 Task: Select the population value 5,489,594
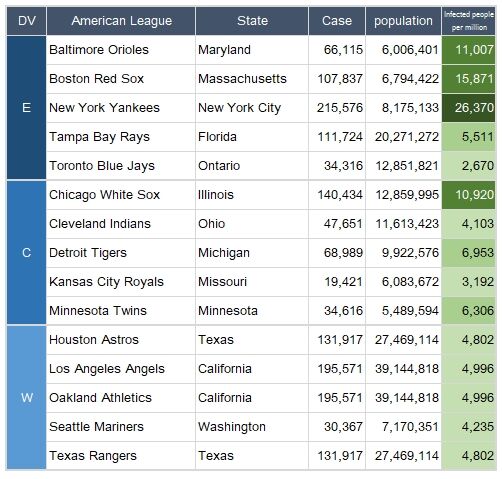tap(403, 311)
